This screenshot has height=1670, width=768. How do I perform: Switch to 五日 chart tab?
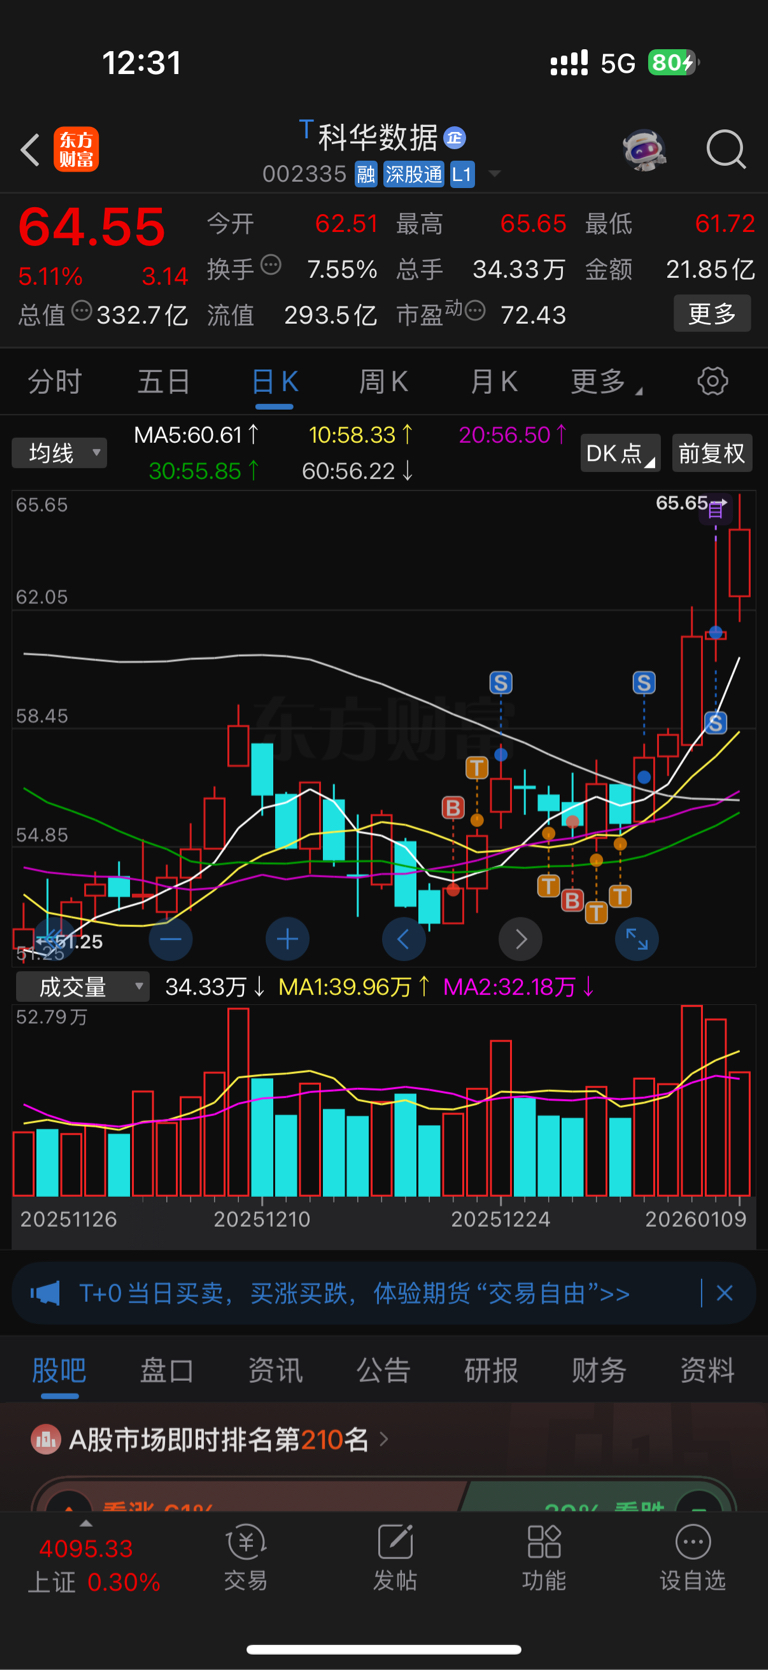(164, 381)
